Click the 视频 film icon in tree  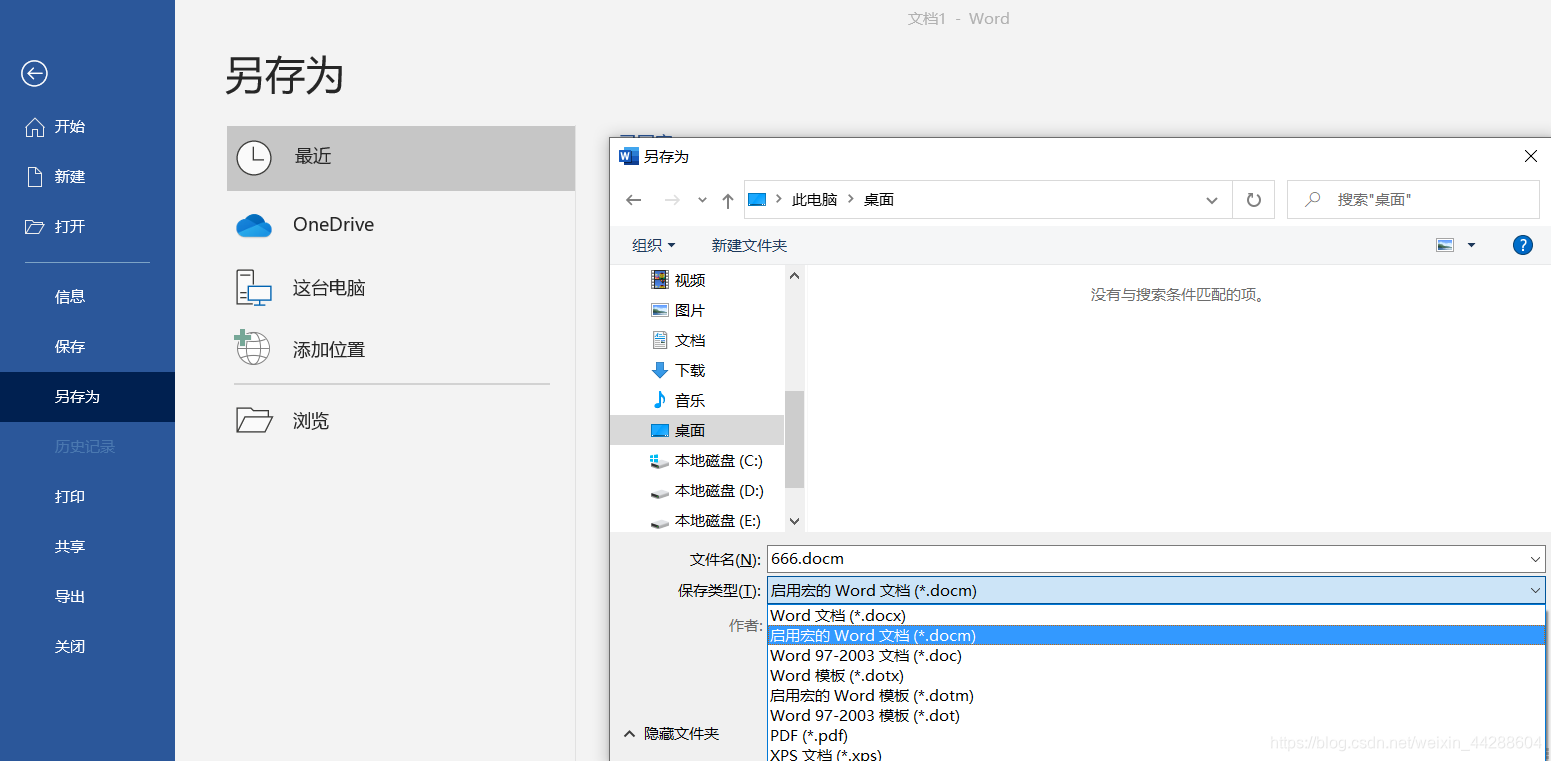(x=659, y=280)
